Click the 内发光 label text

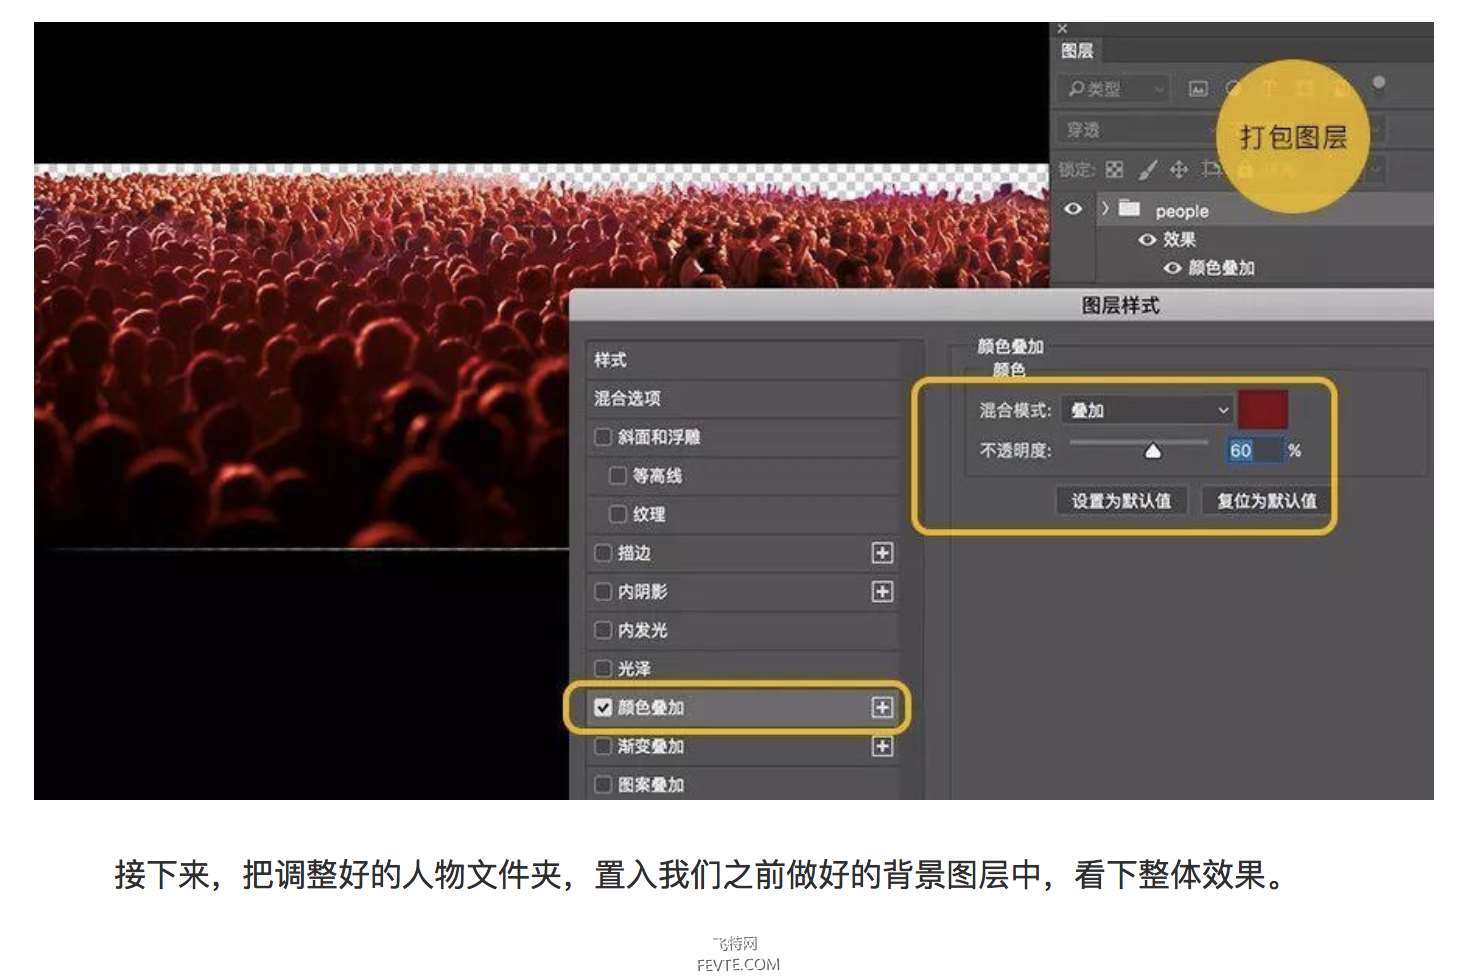pos(642,630)
